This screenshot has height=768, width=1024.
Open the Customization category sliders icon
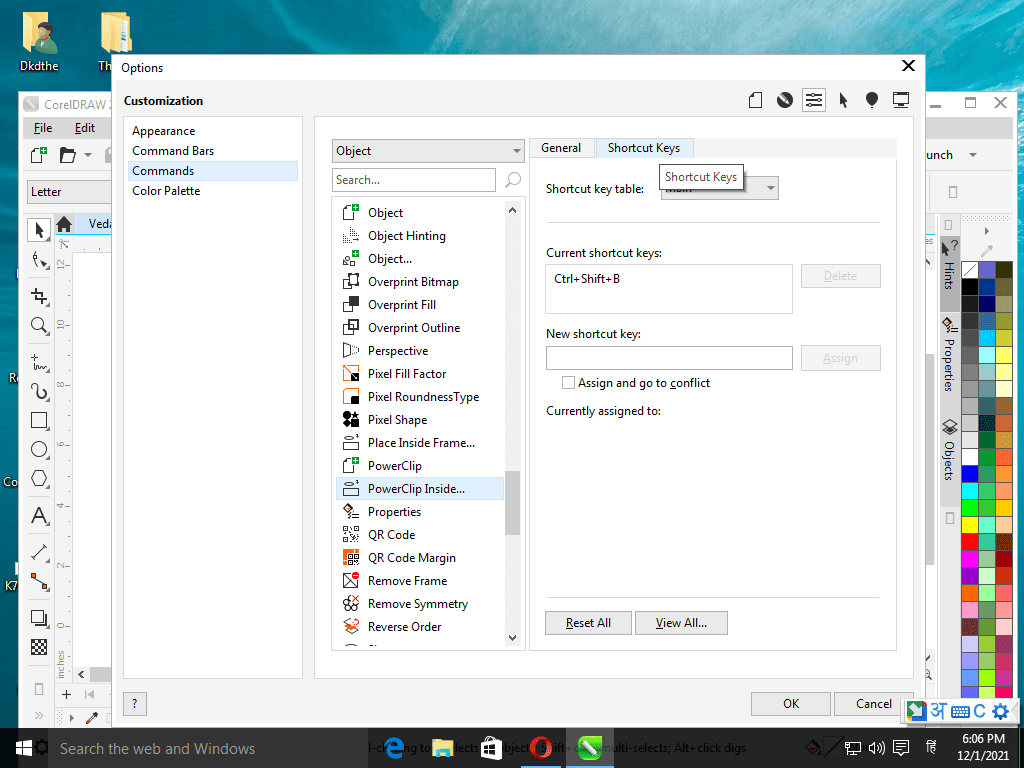[814, 100]
